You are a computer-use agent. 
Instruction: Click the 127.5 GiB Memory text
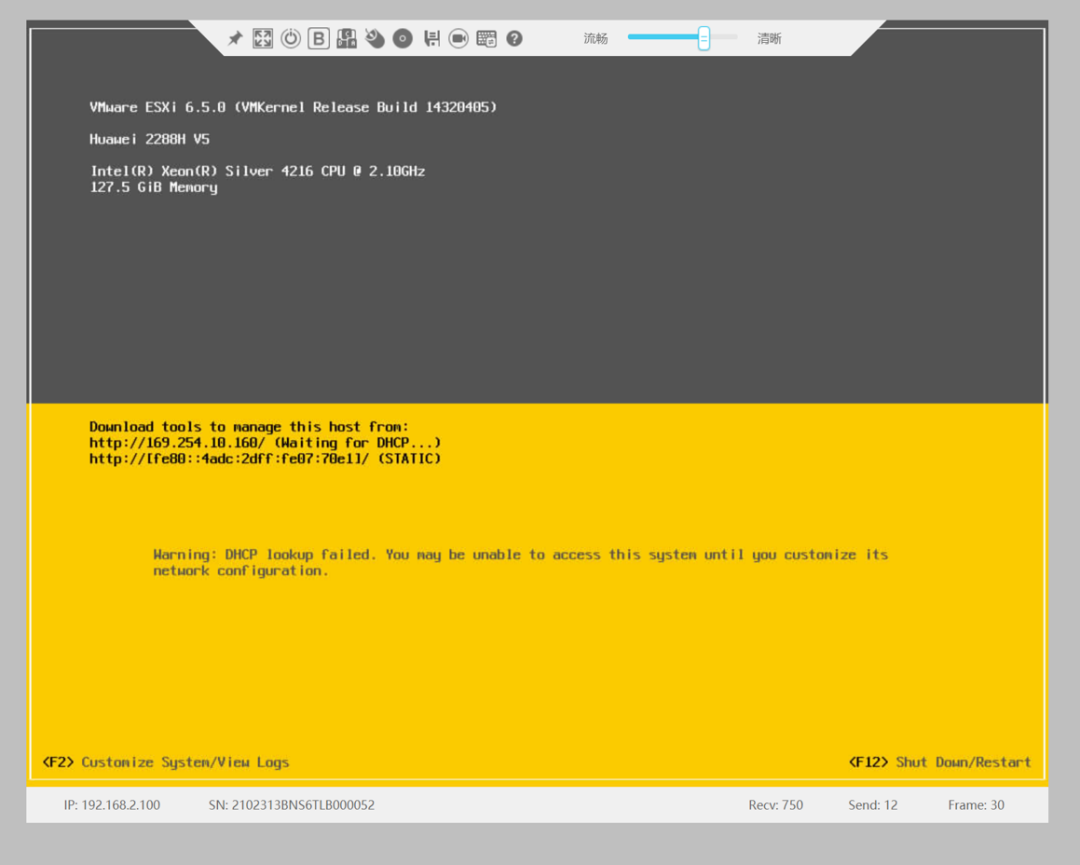(x=154, y=187)
